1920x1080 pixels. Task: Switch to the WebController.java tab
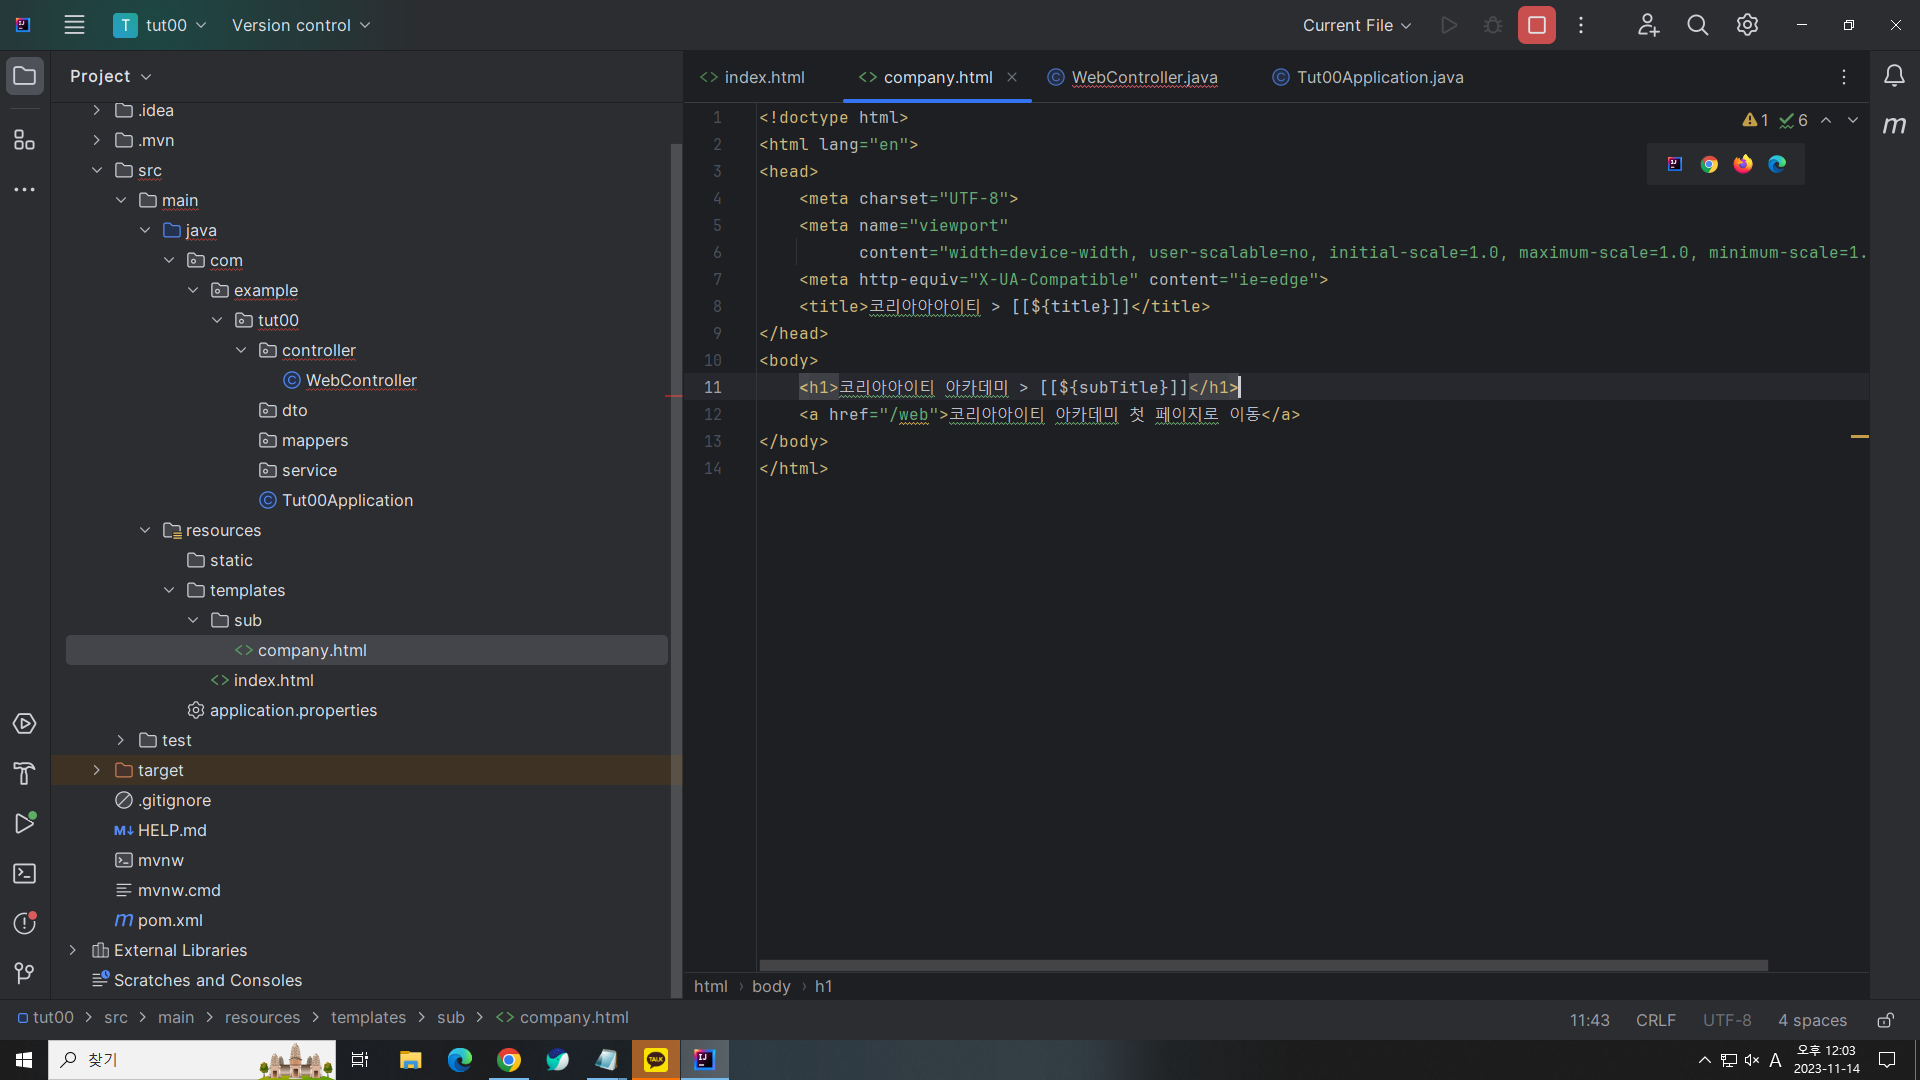(1144, 77)
